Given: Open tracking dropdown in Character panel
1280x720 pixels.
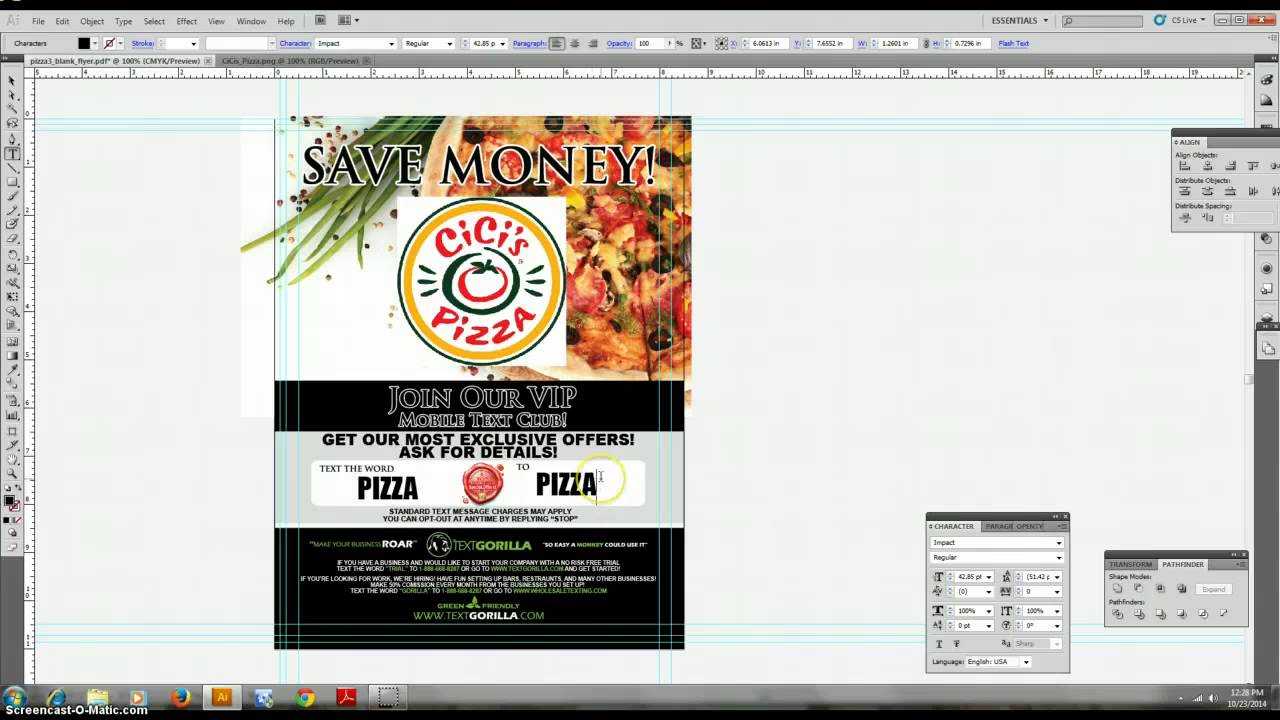Looking at the screenshot, I should (x=1057, y=592).
